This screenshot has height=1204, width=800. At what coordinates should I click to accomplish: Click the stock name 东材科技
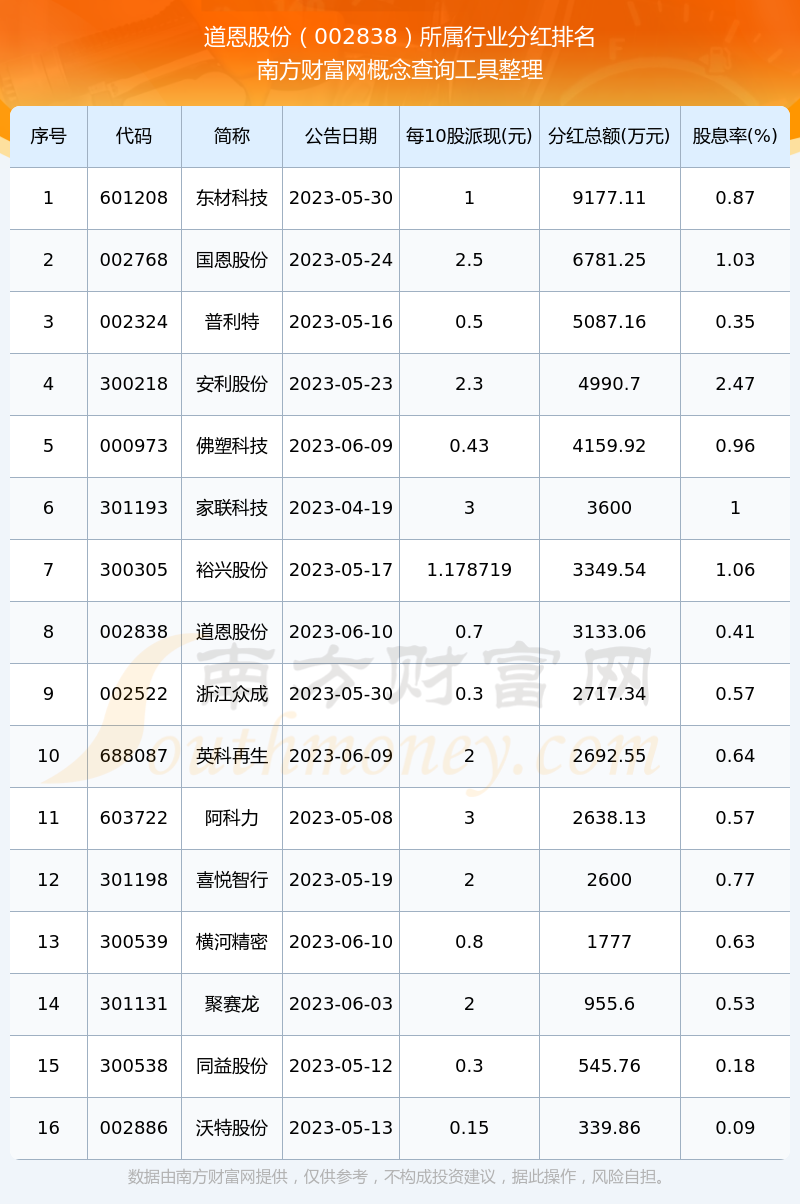pos(232,198)
